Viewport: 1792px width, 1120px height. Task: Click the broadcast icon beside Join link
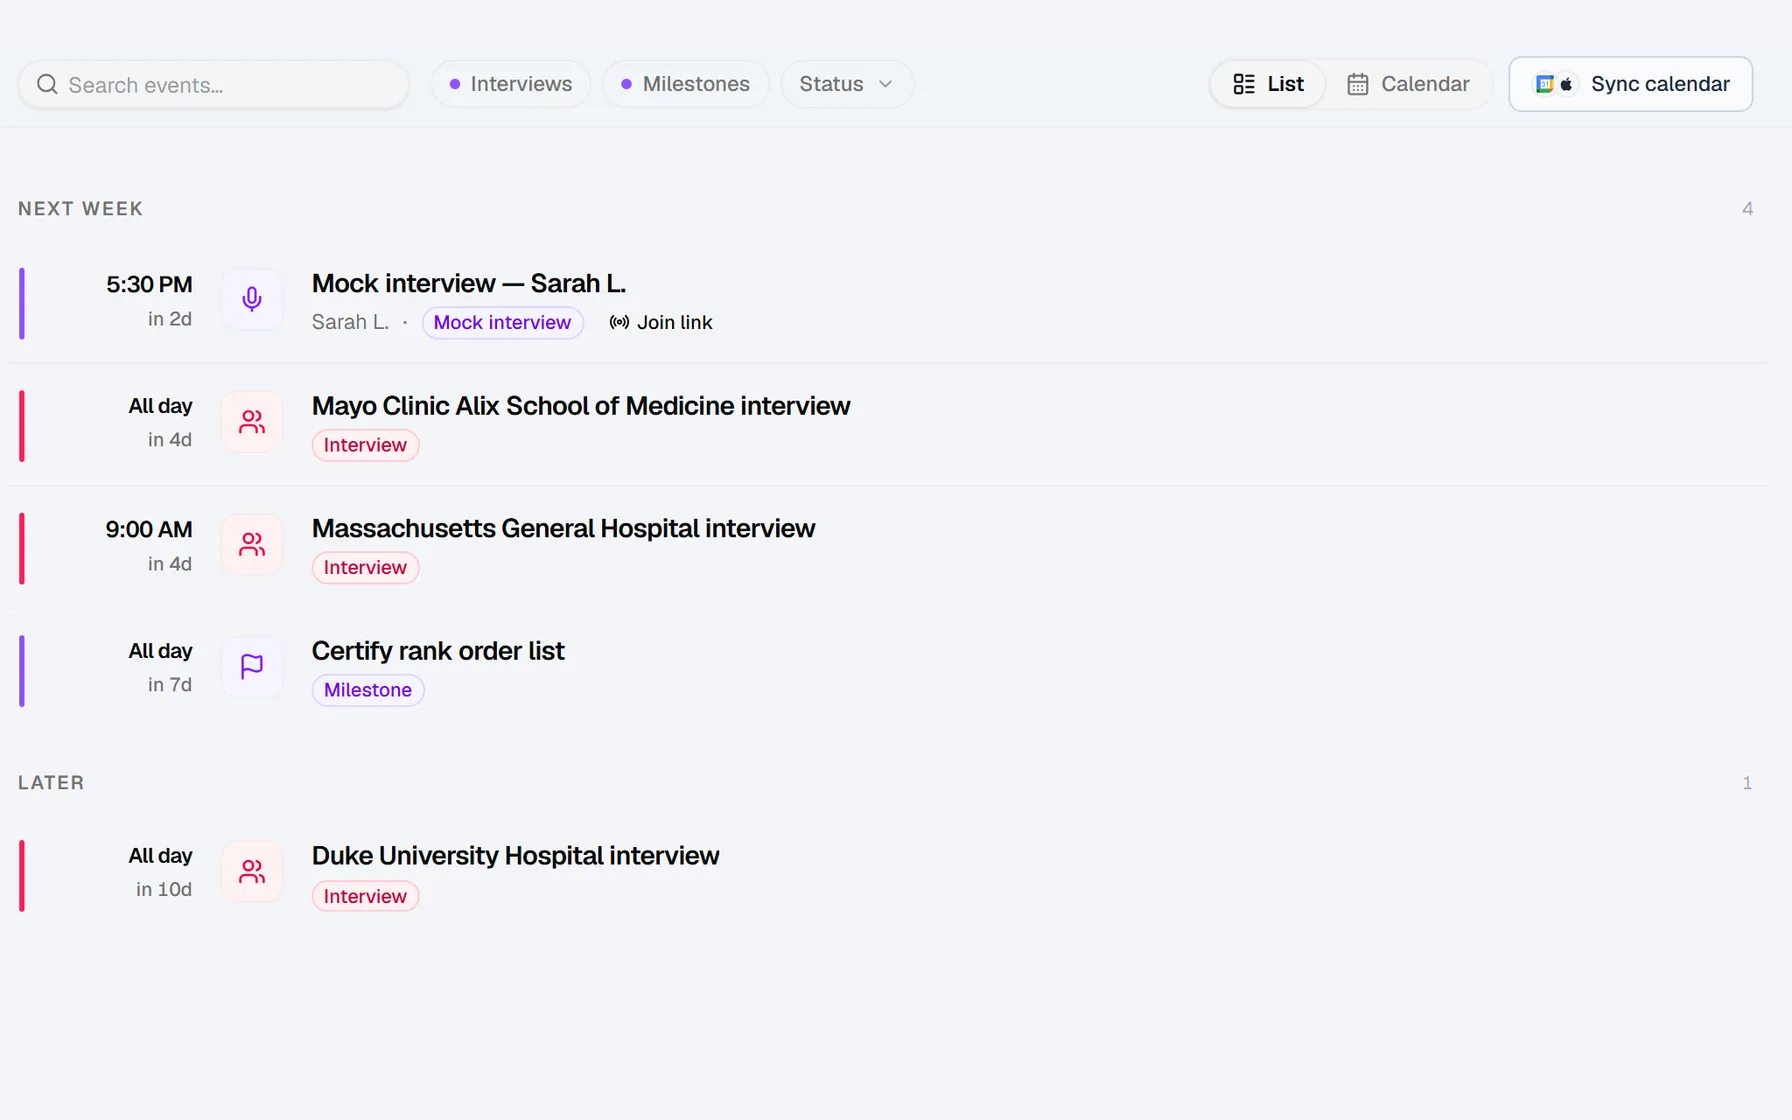point(619,323)
